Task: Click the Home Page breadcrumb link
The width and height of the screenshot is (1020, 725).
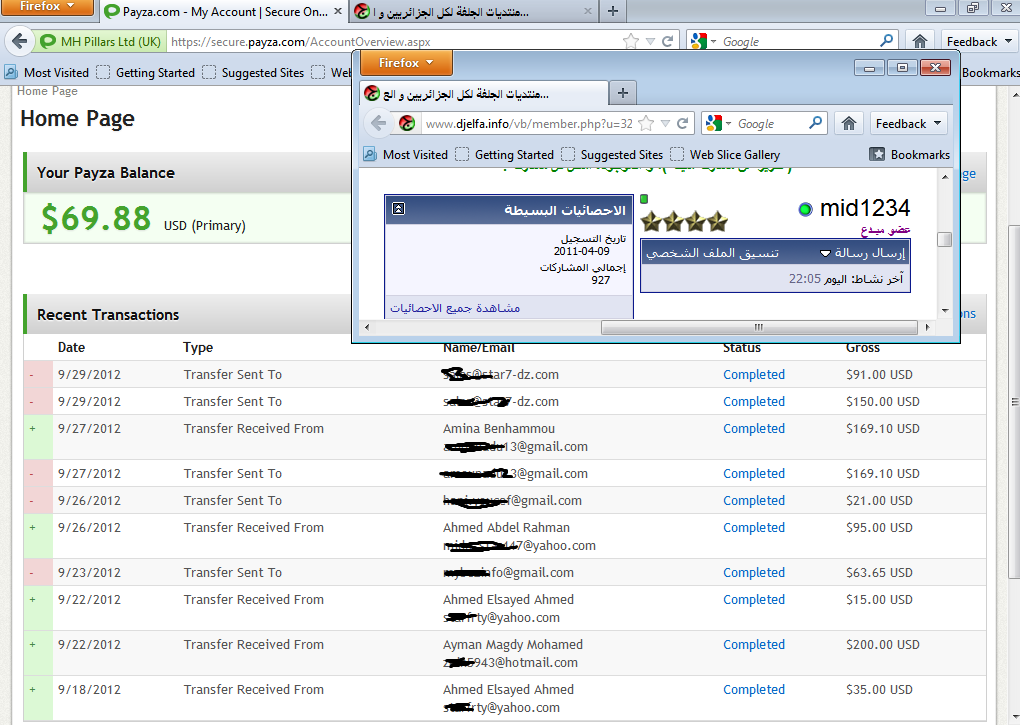Action: pyautogui.click(x=47, y=91)
